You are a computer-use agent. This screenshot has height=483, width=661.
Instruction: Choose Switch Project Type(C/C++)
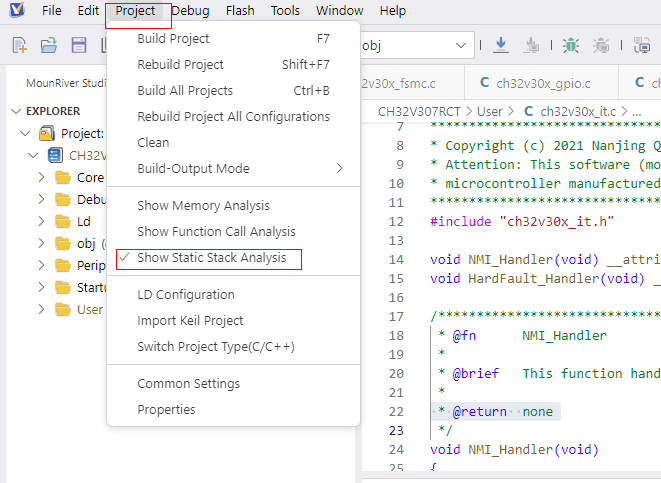234,346
